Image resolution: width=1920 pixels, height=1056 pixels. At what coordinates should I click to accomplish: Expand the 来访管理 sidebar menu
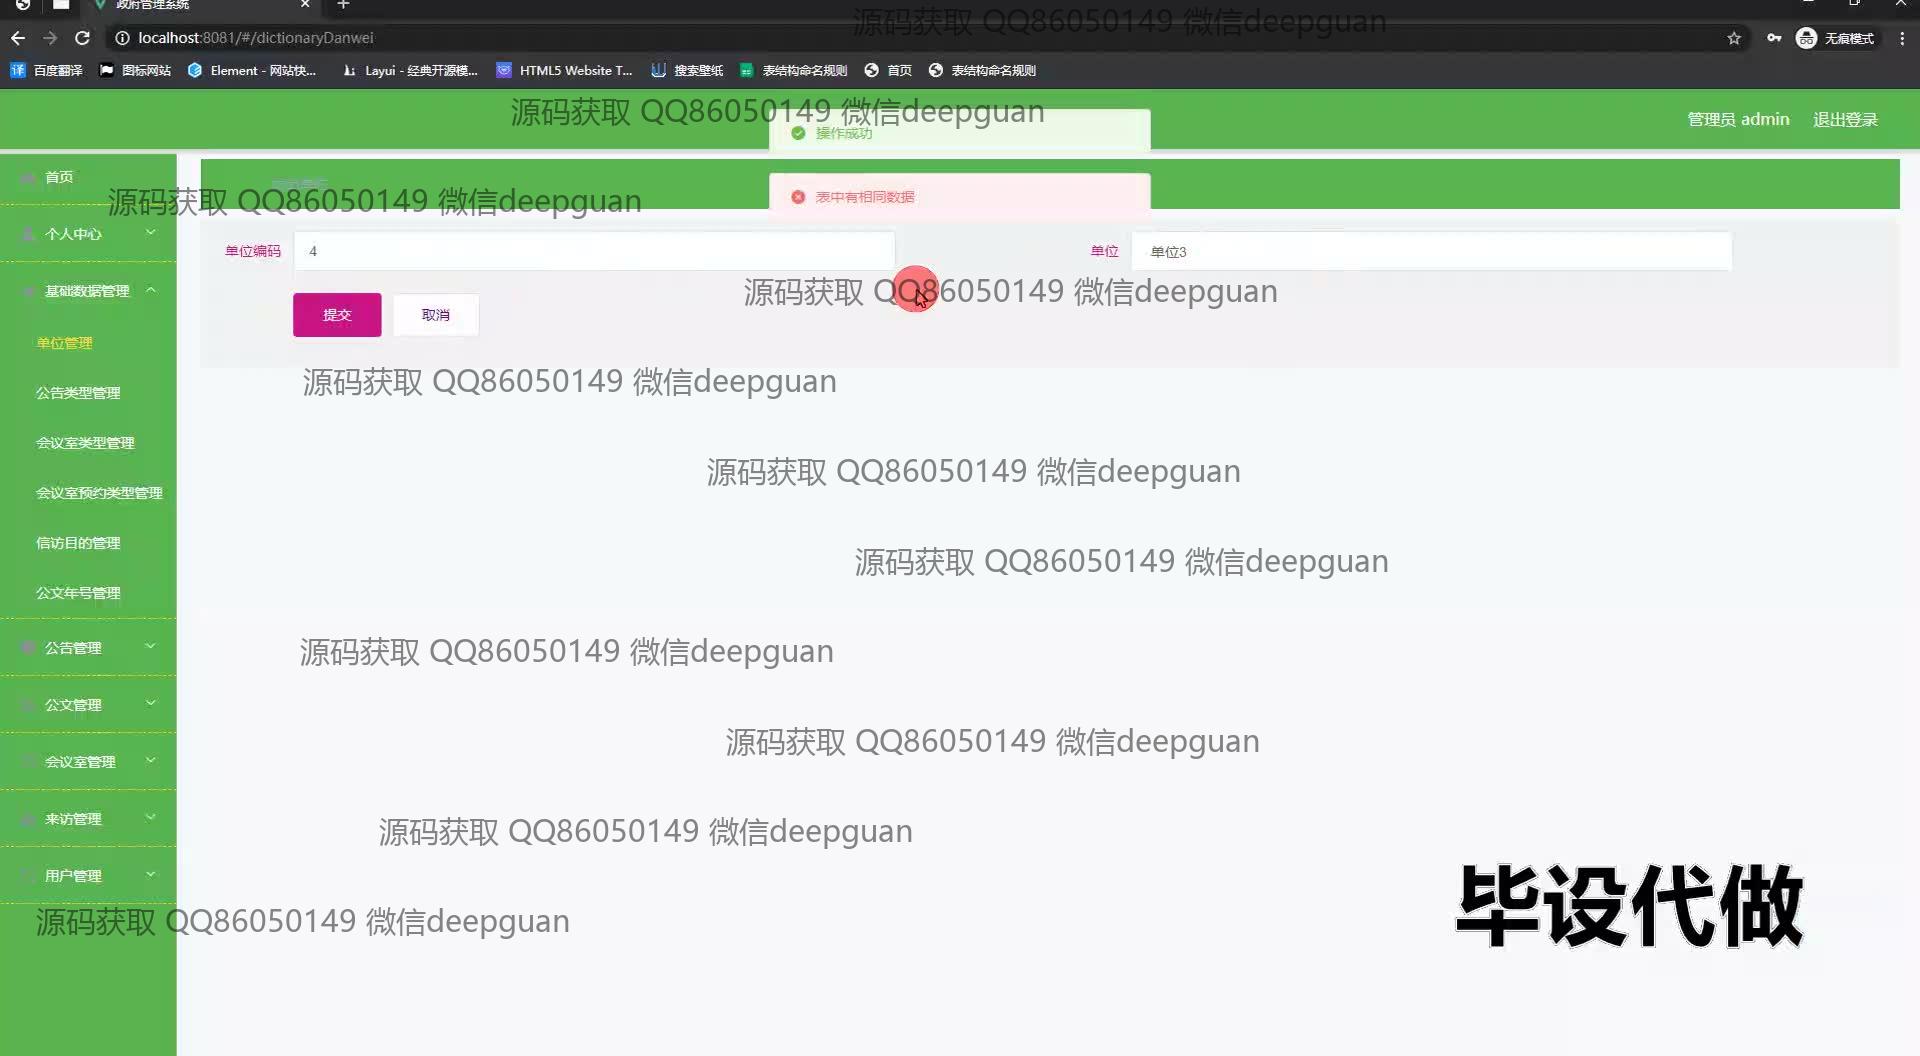(x=88, y=819)
